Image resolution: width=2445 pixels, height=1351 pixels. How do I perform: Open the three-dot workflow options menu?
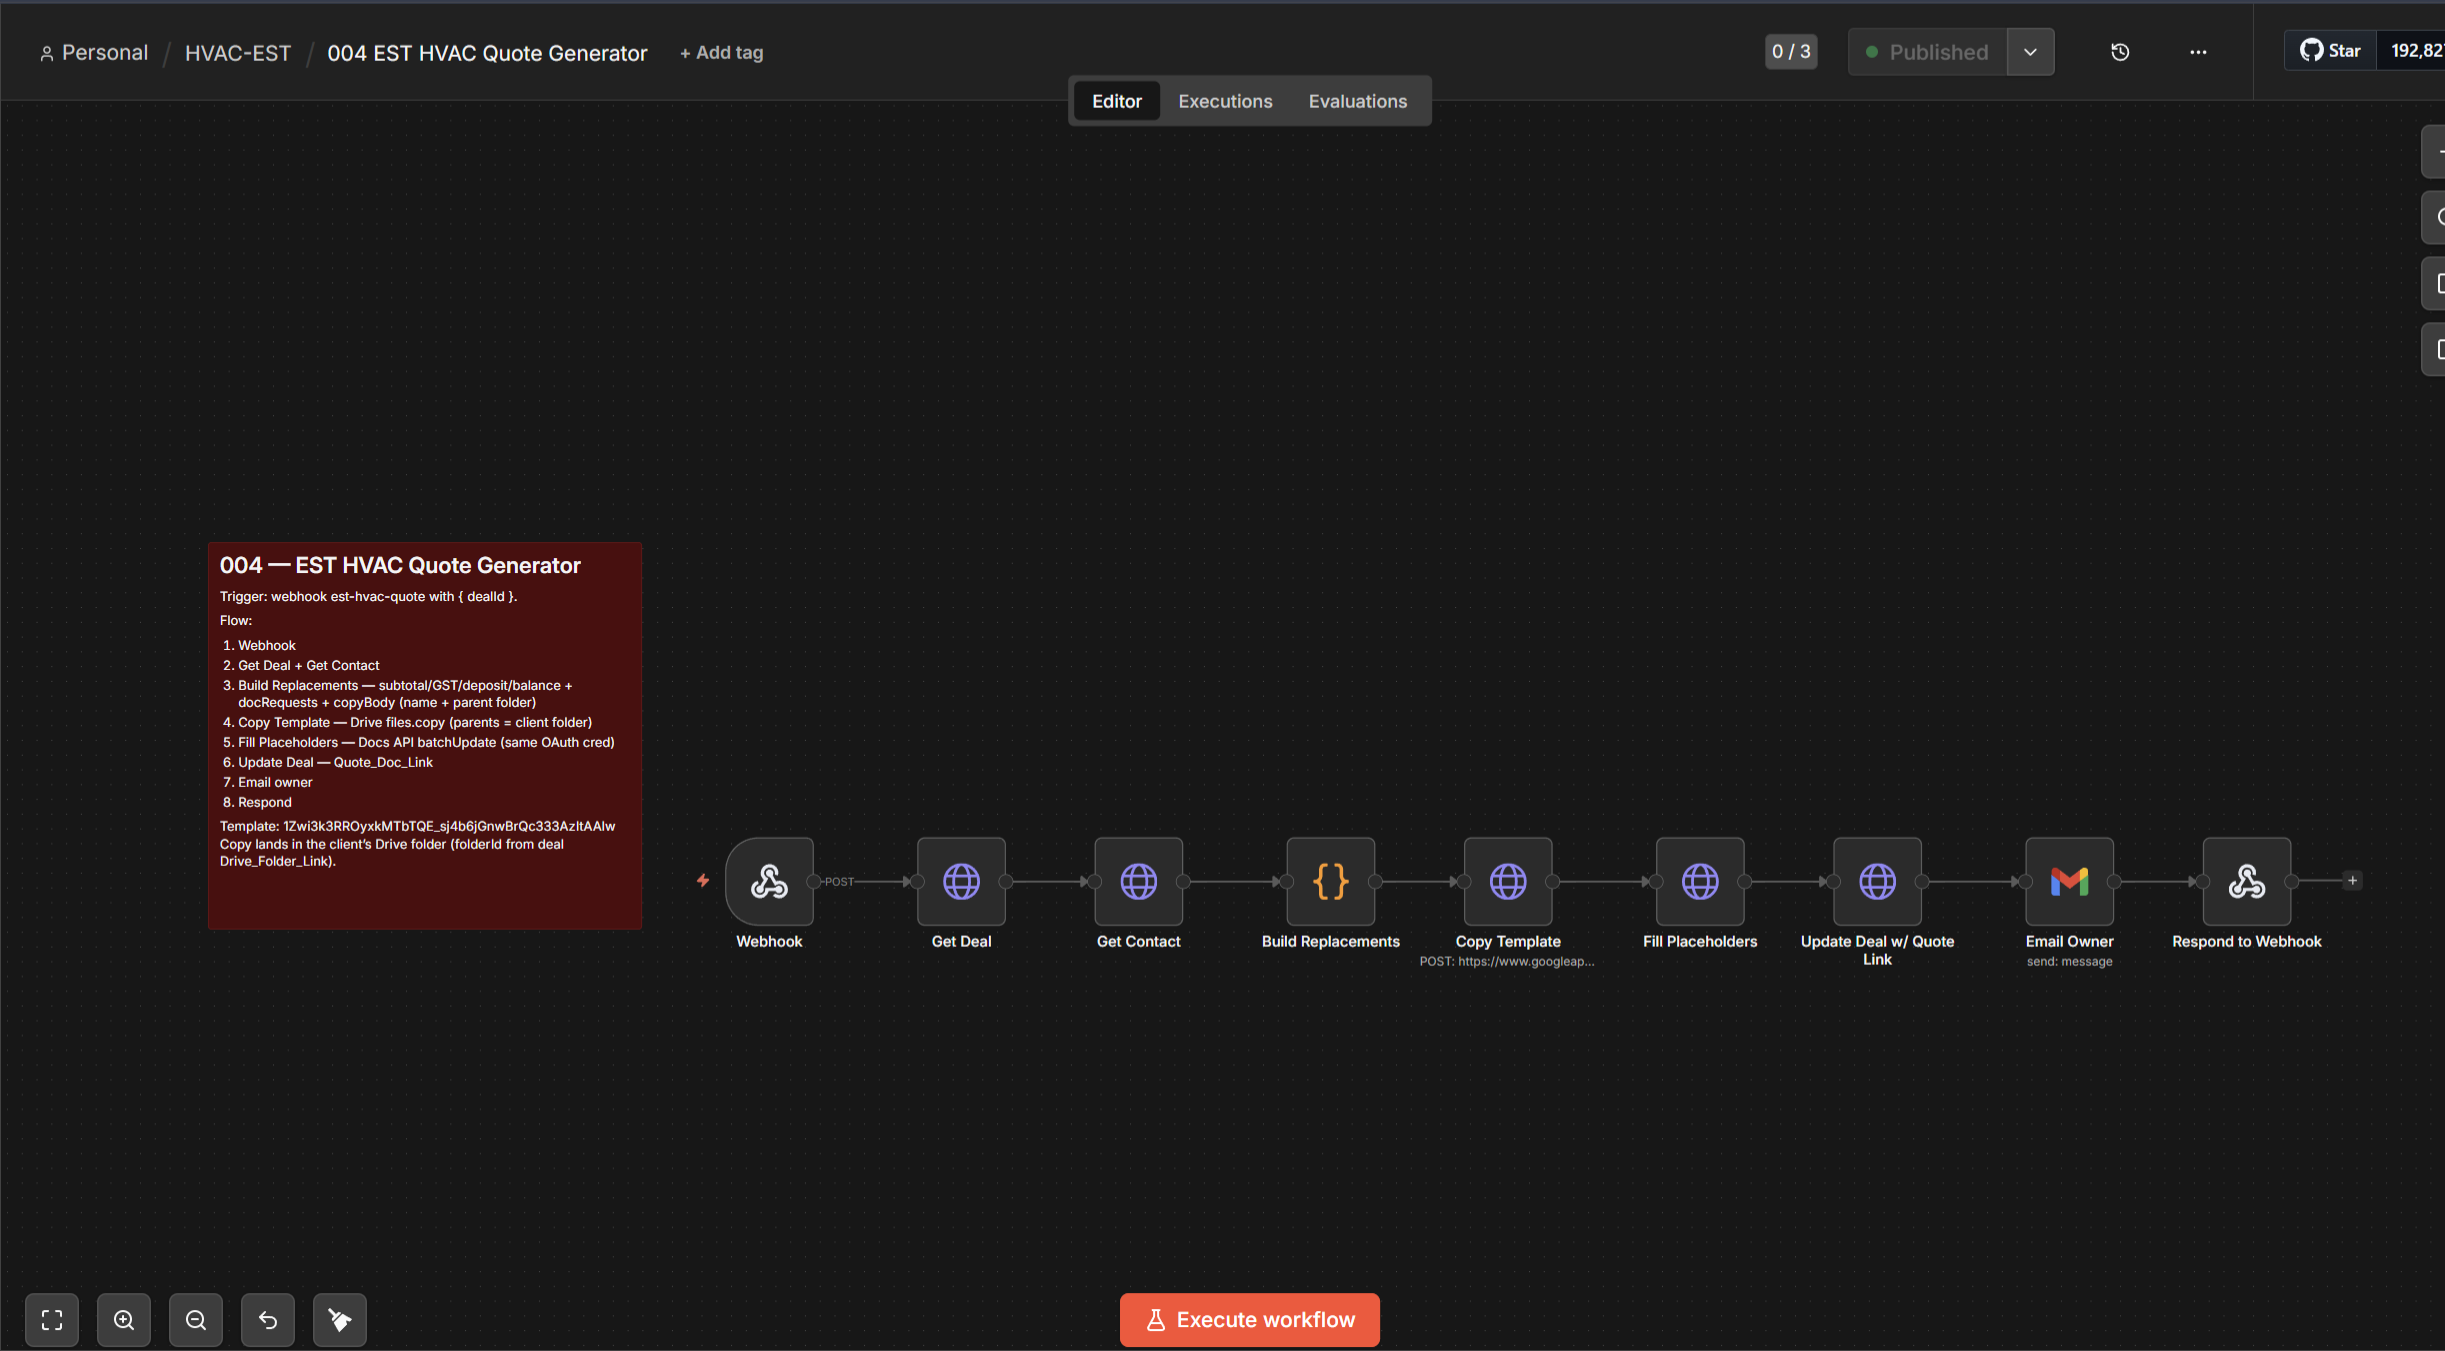point(2198,52)
